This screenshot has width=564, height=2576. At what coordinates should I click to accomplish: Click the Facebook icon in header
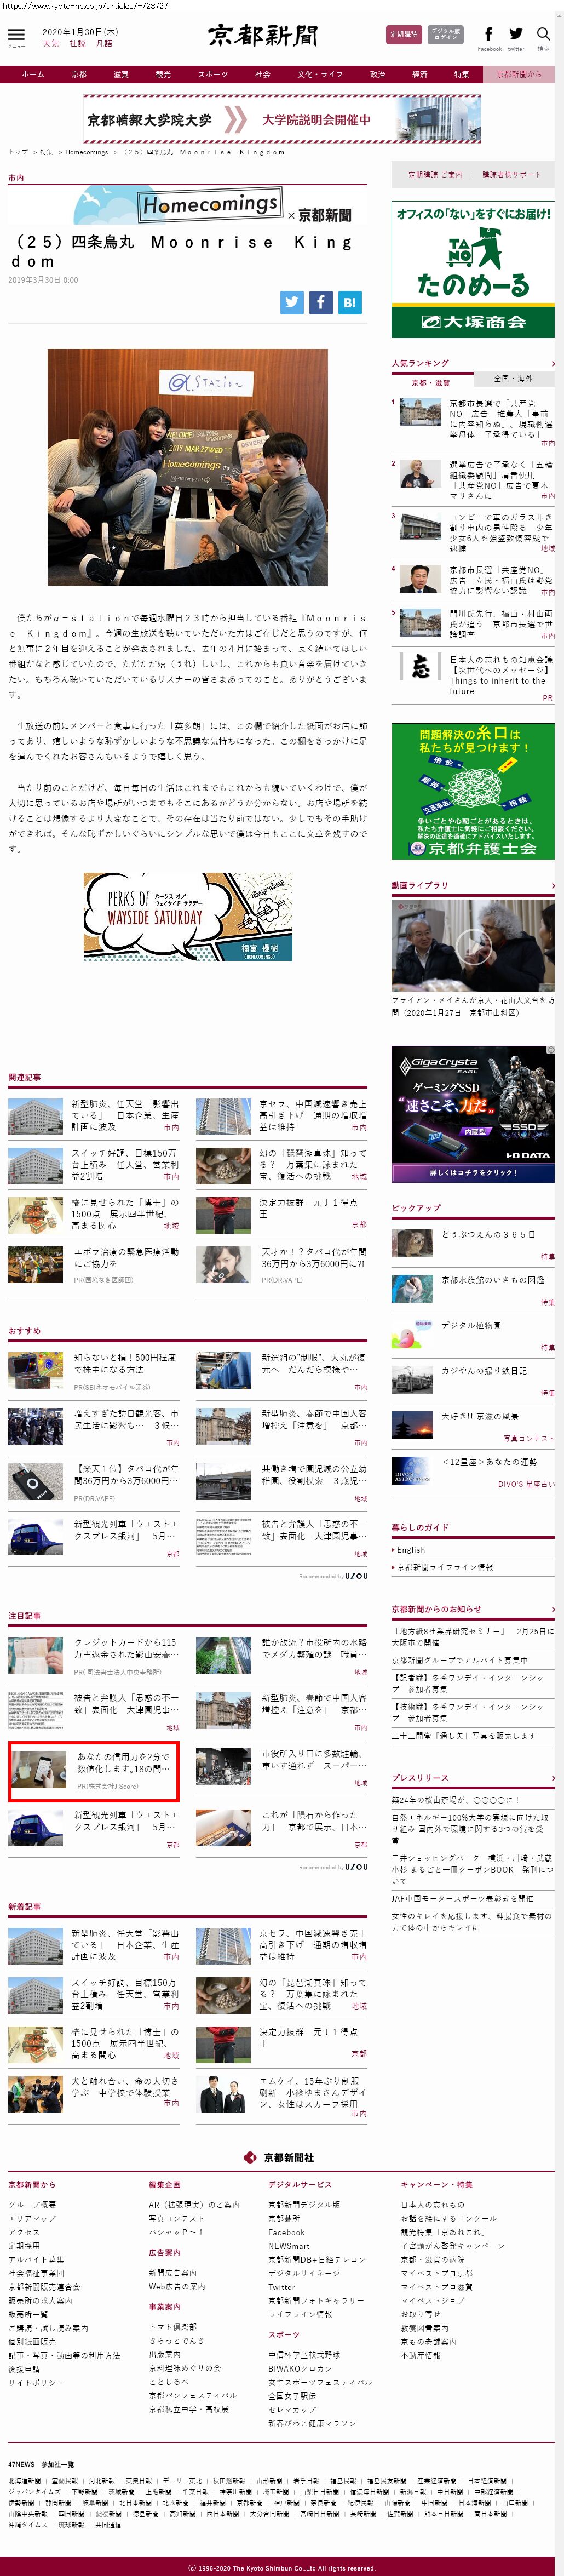point(489,35)
